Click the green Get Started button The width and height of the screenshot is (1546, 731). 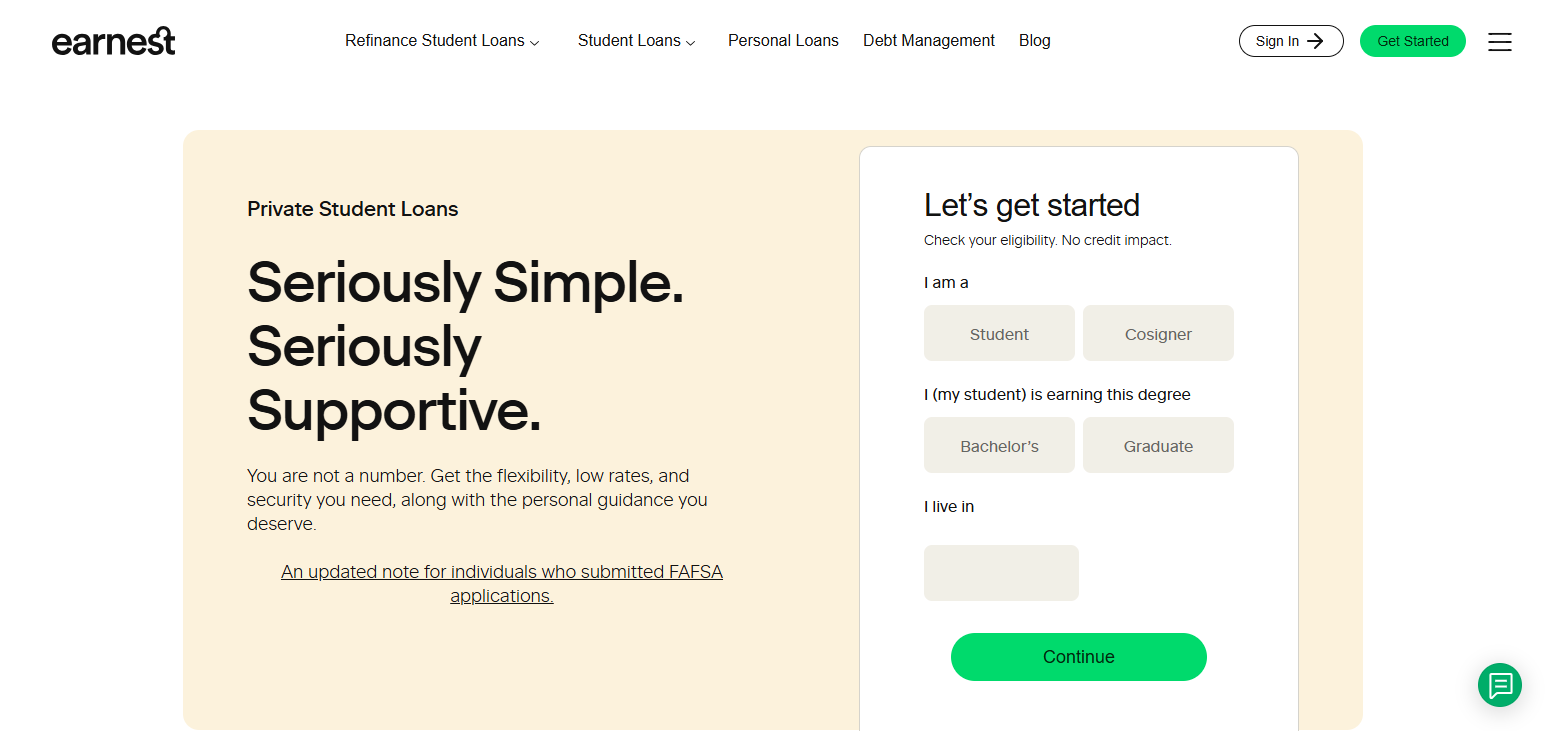[x=1412, y=41]
